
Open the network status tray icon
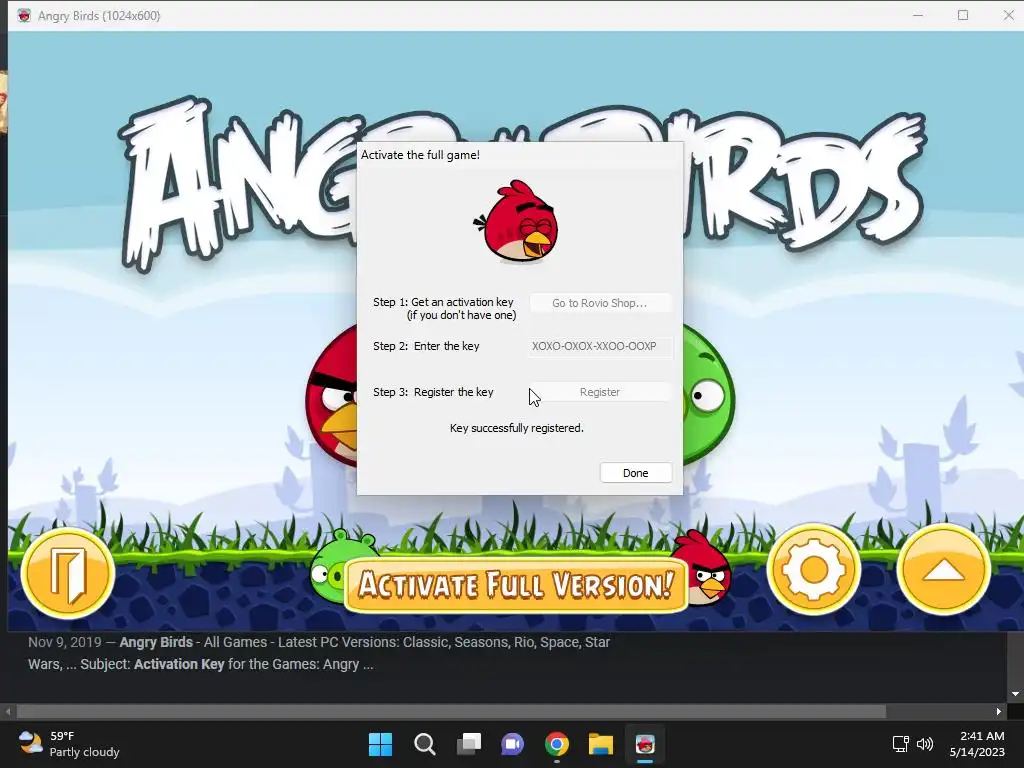(901, 744)
